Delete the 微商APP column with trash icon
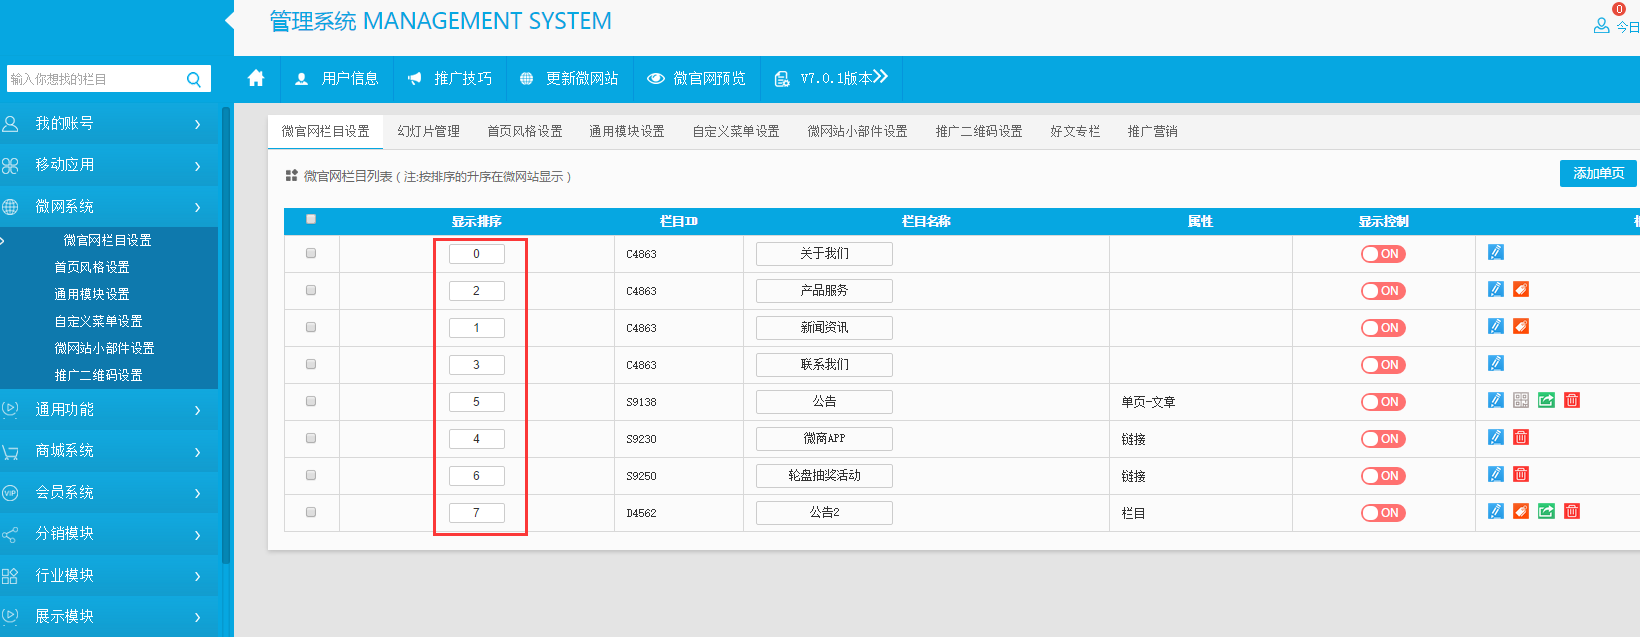 [1520, 437]
